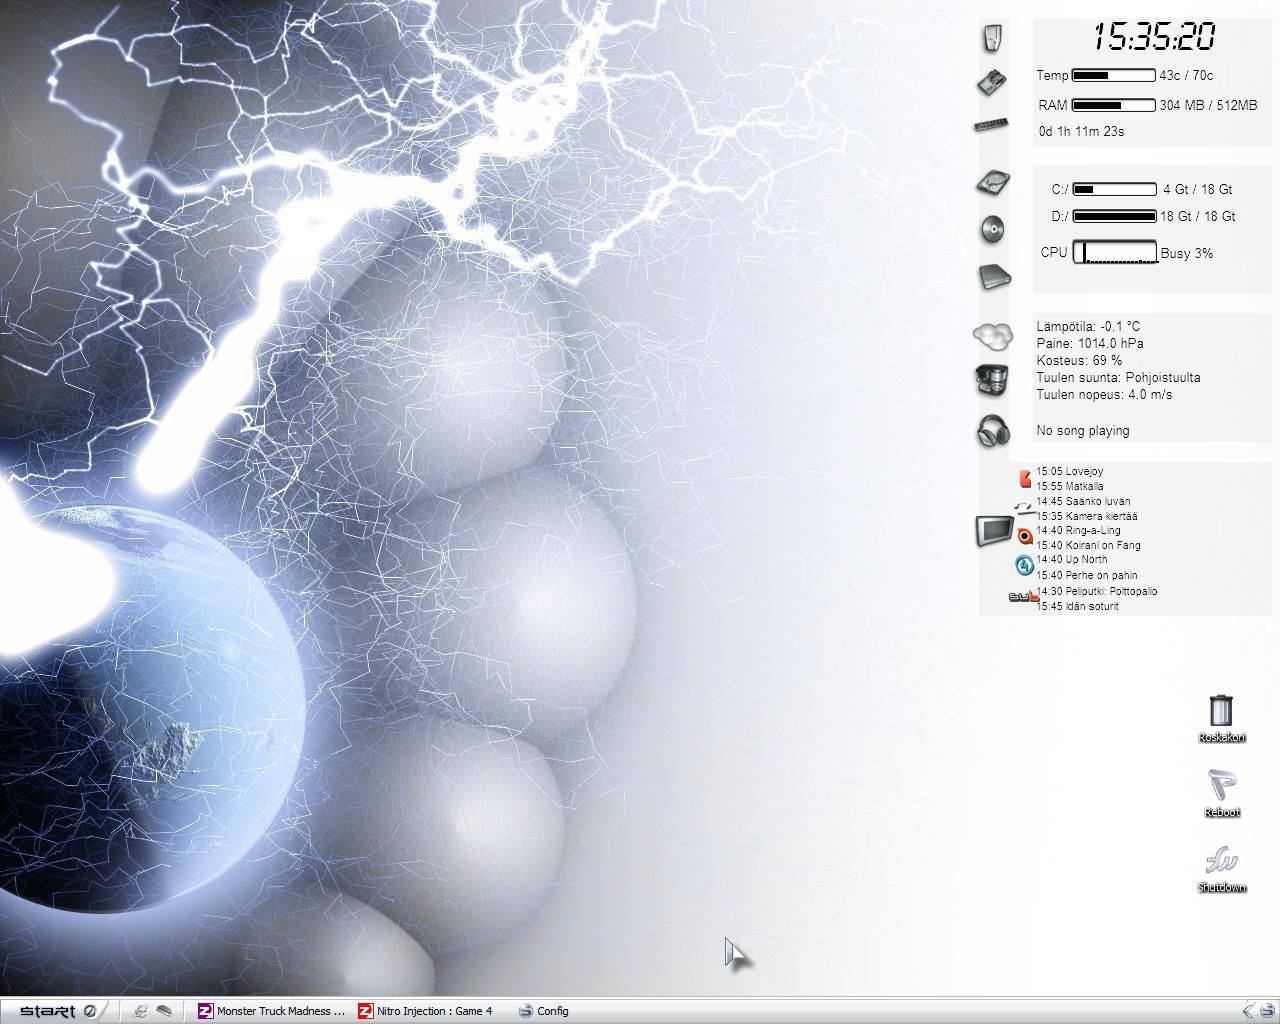
Task: Click the 'Busy 3%' CPU reading
Action: coord(1187,253)
